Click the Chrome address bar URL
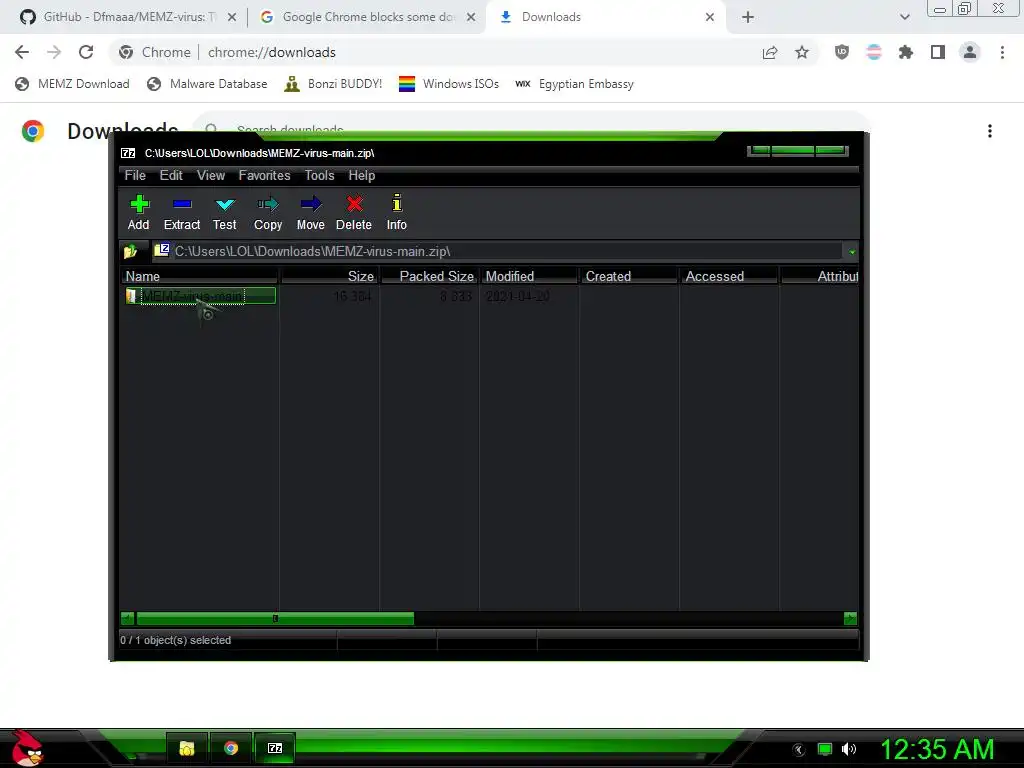1024x768 pixels. pos(272,52)
